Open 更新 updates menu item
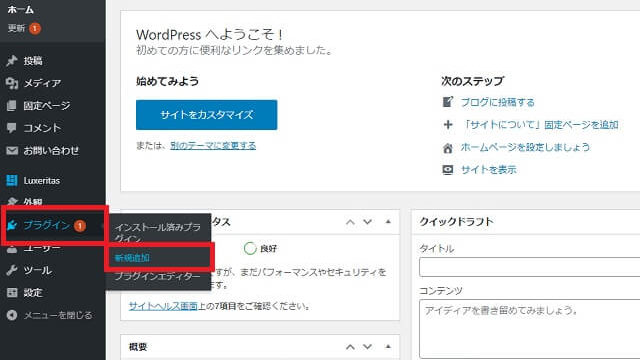640x360 pixels. (x=16, y=28)
